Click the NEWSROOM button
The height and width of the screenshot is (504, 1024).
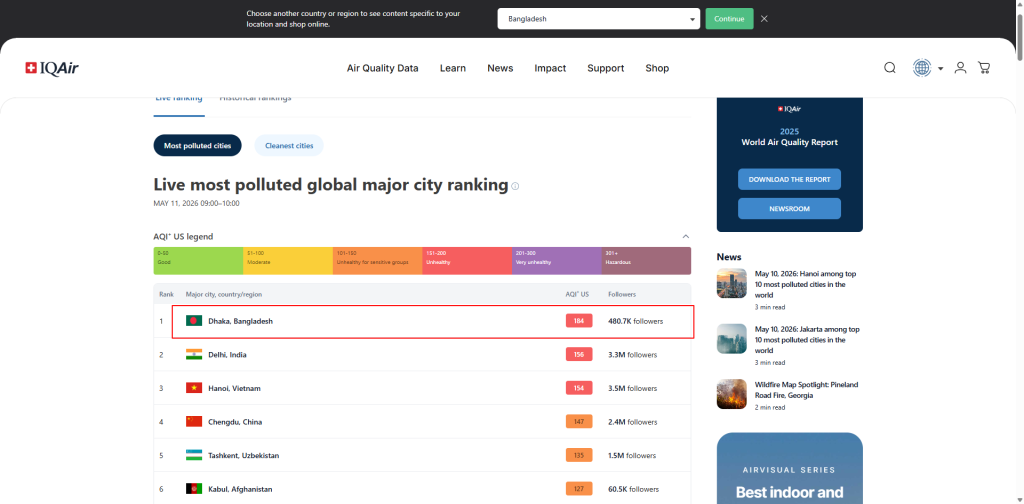[790, 209]
